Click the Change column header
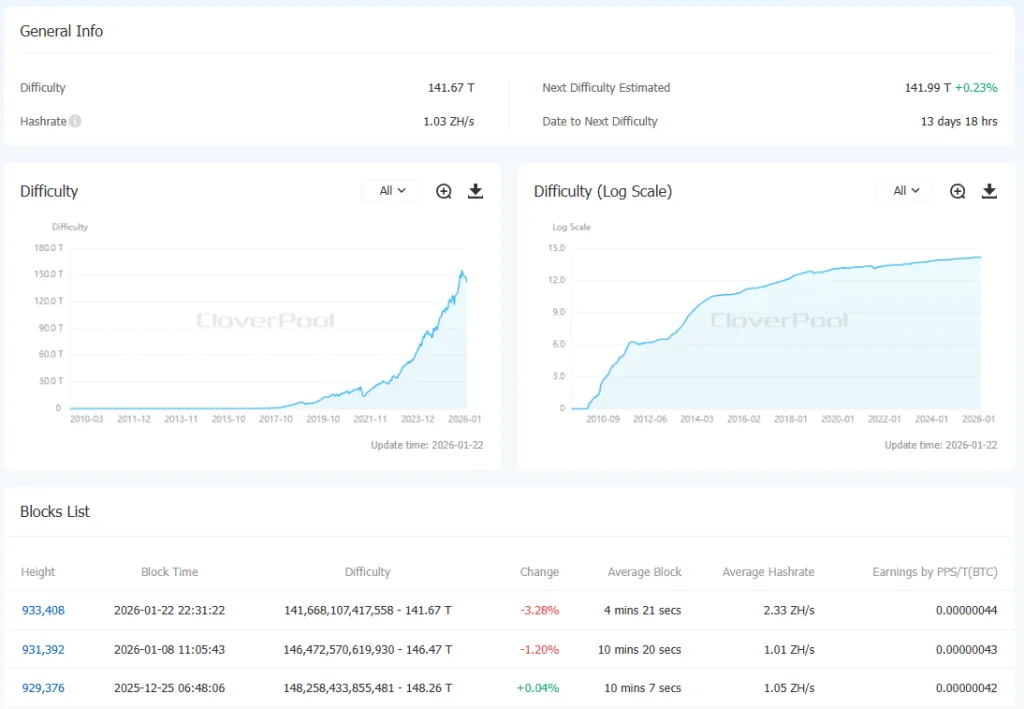 click(539, 572)
